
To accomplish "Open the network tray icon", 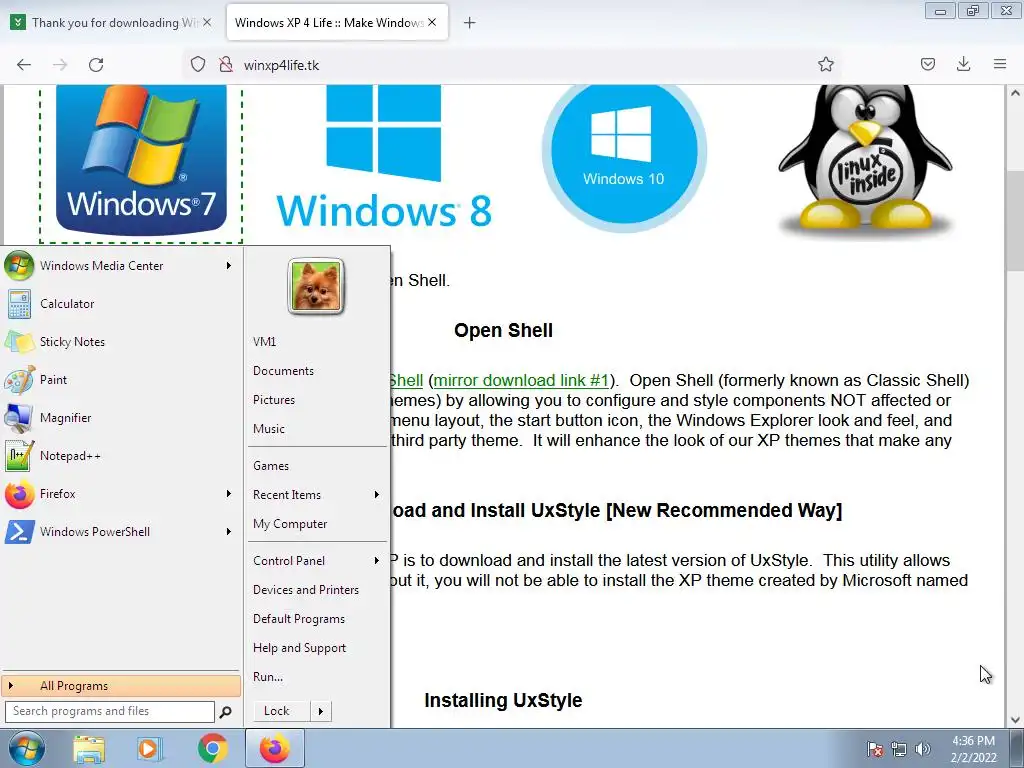I will coord(899,748).
